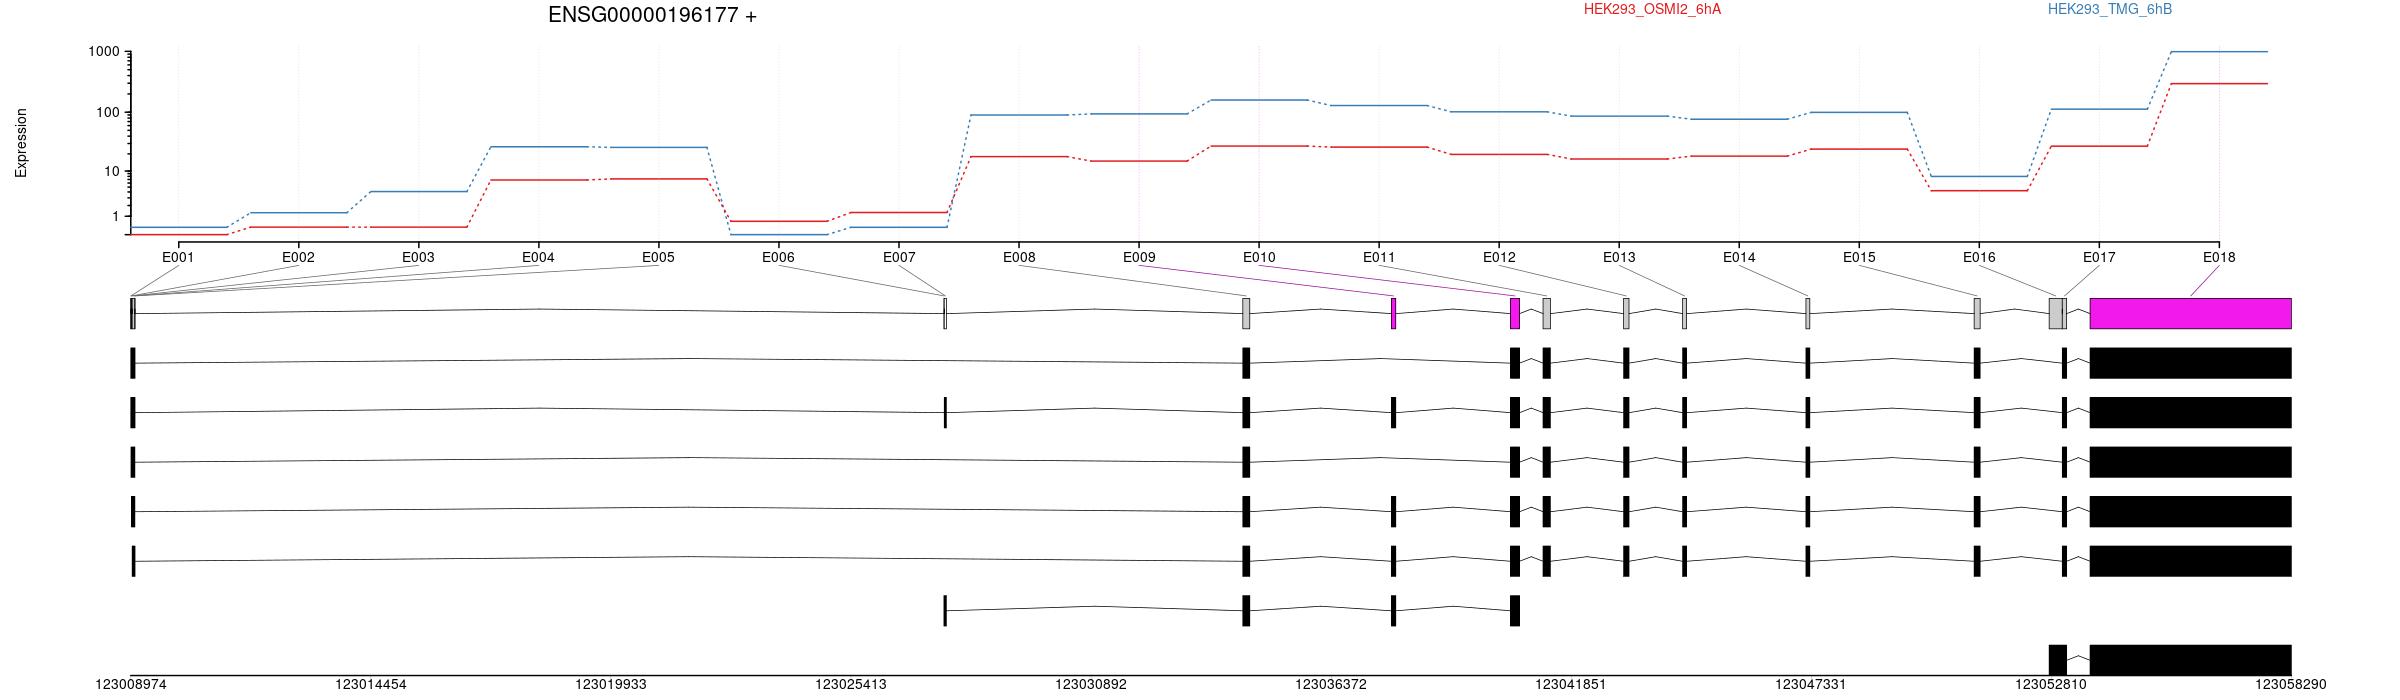
Task: Click the E013 exon axis label
Action: tap(1619, 257)
